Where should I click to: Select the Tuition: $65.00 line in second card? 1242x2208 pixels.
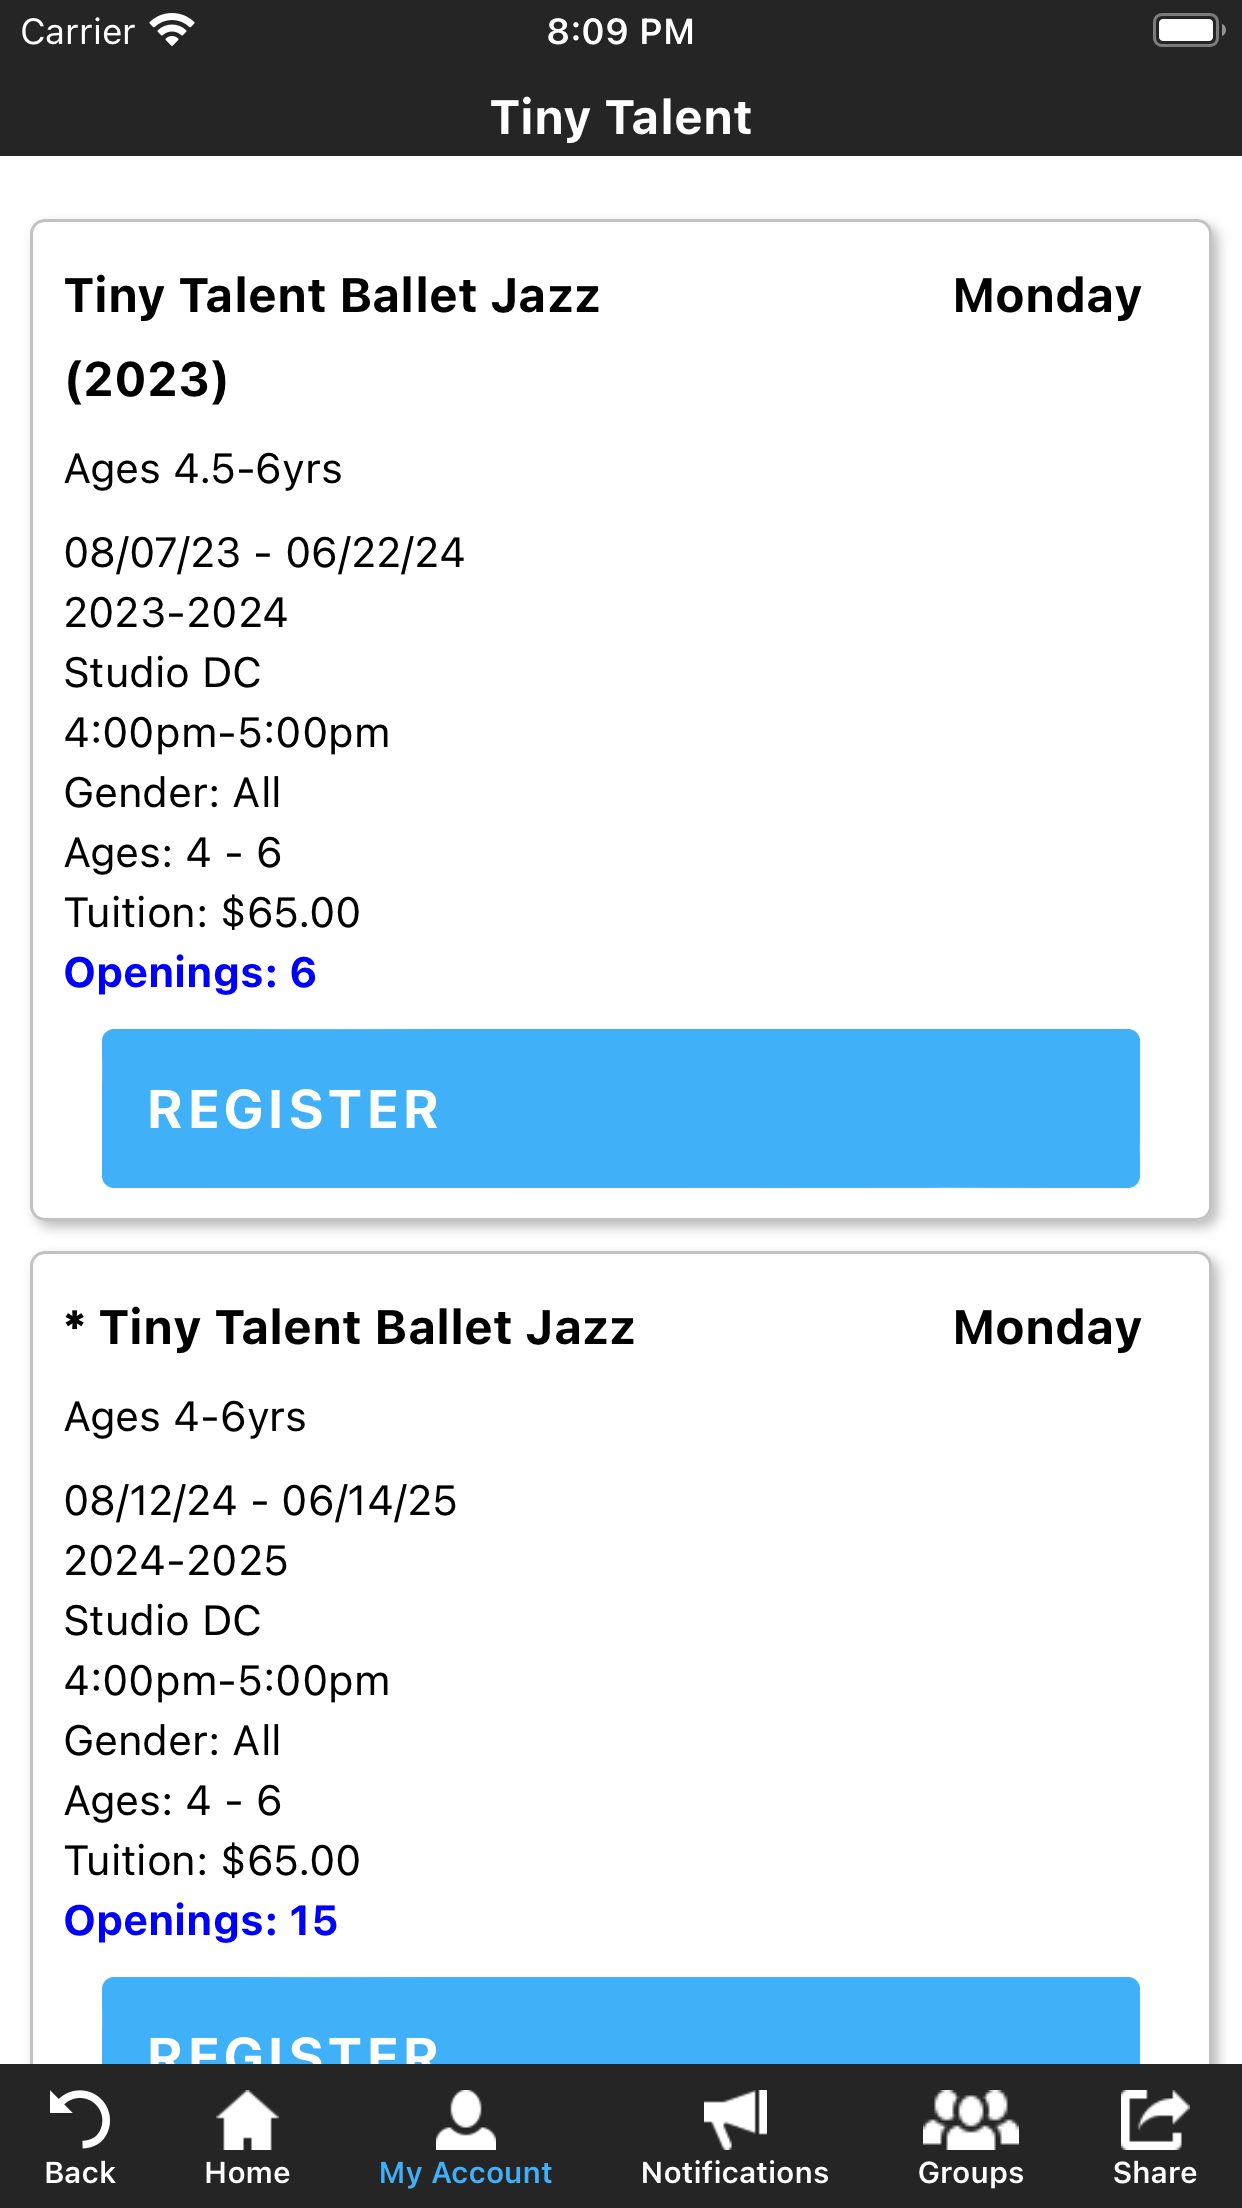pyautogui.click(x=212, y=1861)
